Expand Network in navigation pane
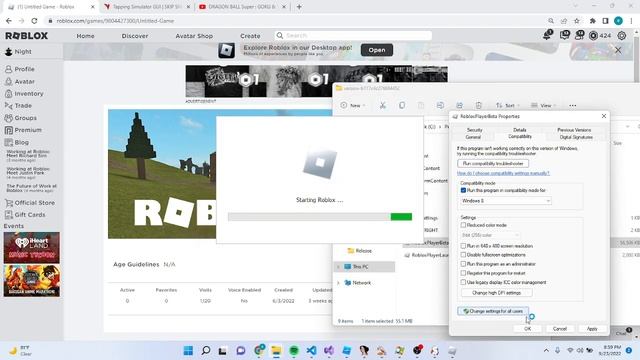The image size is (640, 360). click(x=338, y=282)
